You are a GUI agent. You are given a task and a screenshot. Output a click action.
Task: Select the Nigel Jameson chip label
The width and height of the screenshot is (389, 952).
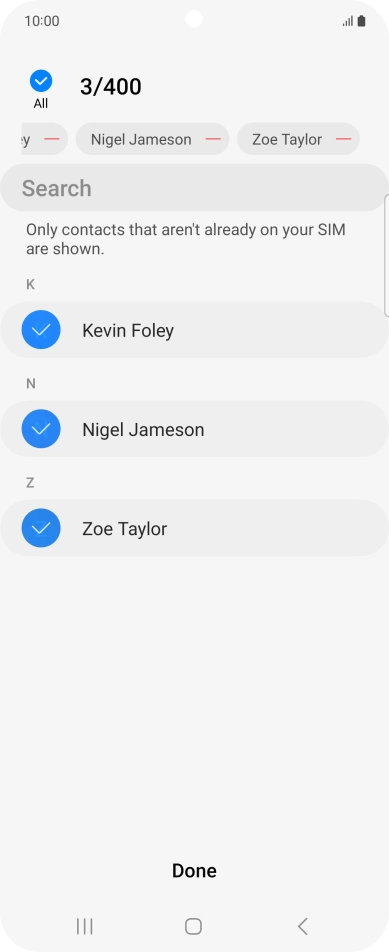coord(141,140)
